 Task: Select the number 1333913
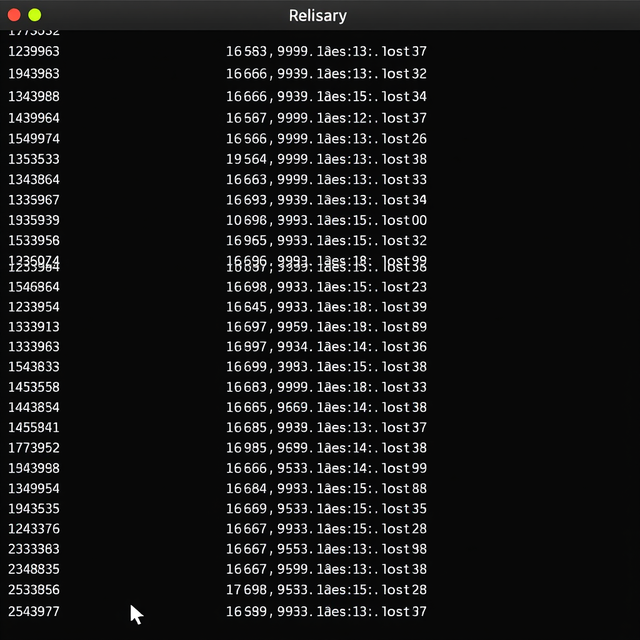(34, 327)
